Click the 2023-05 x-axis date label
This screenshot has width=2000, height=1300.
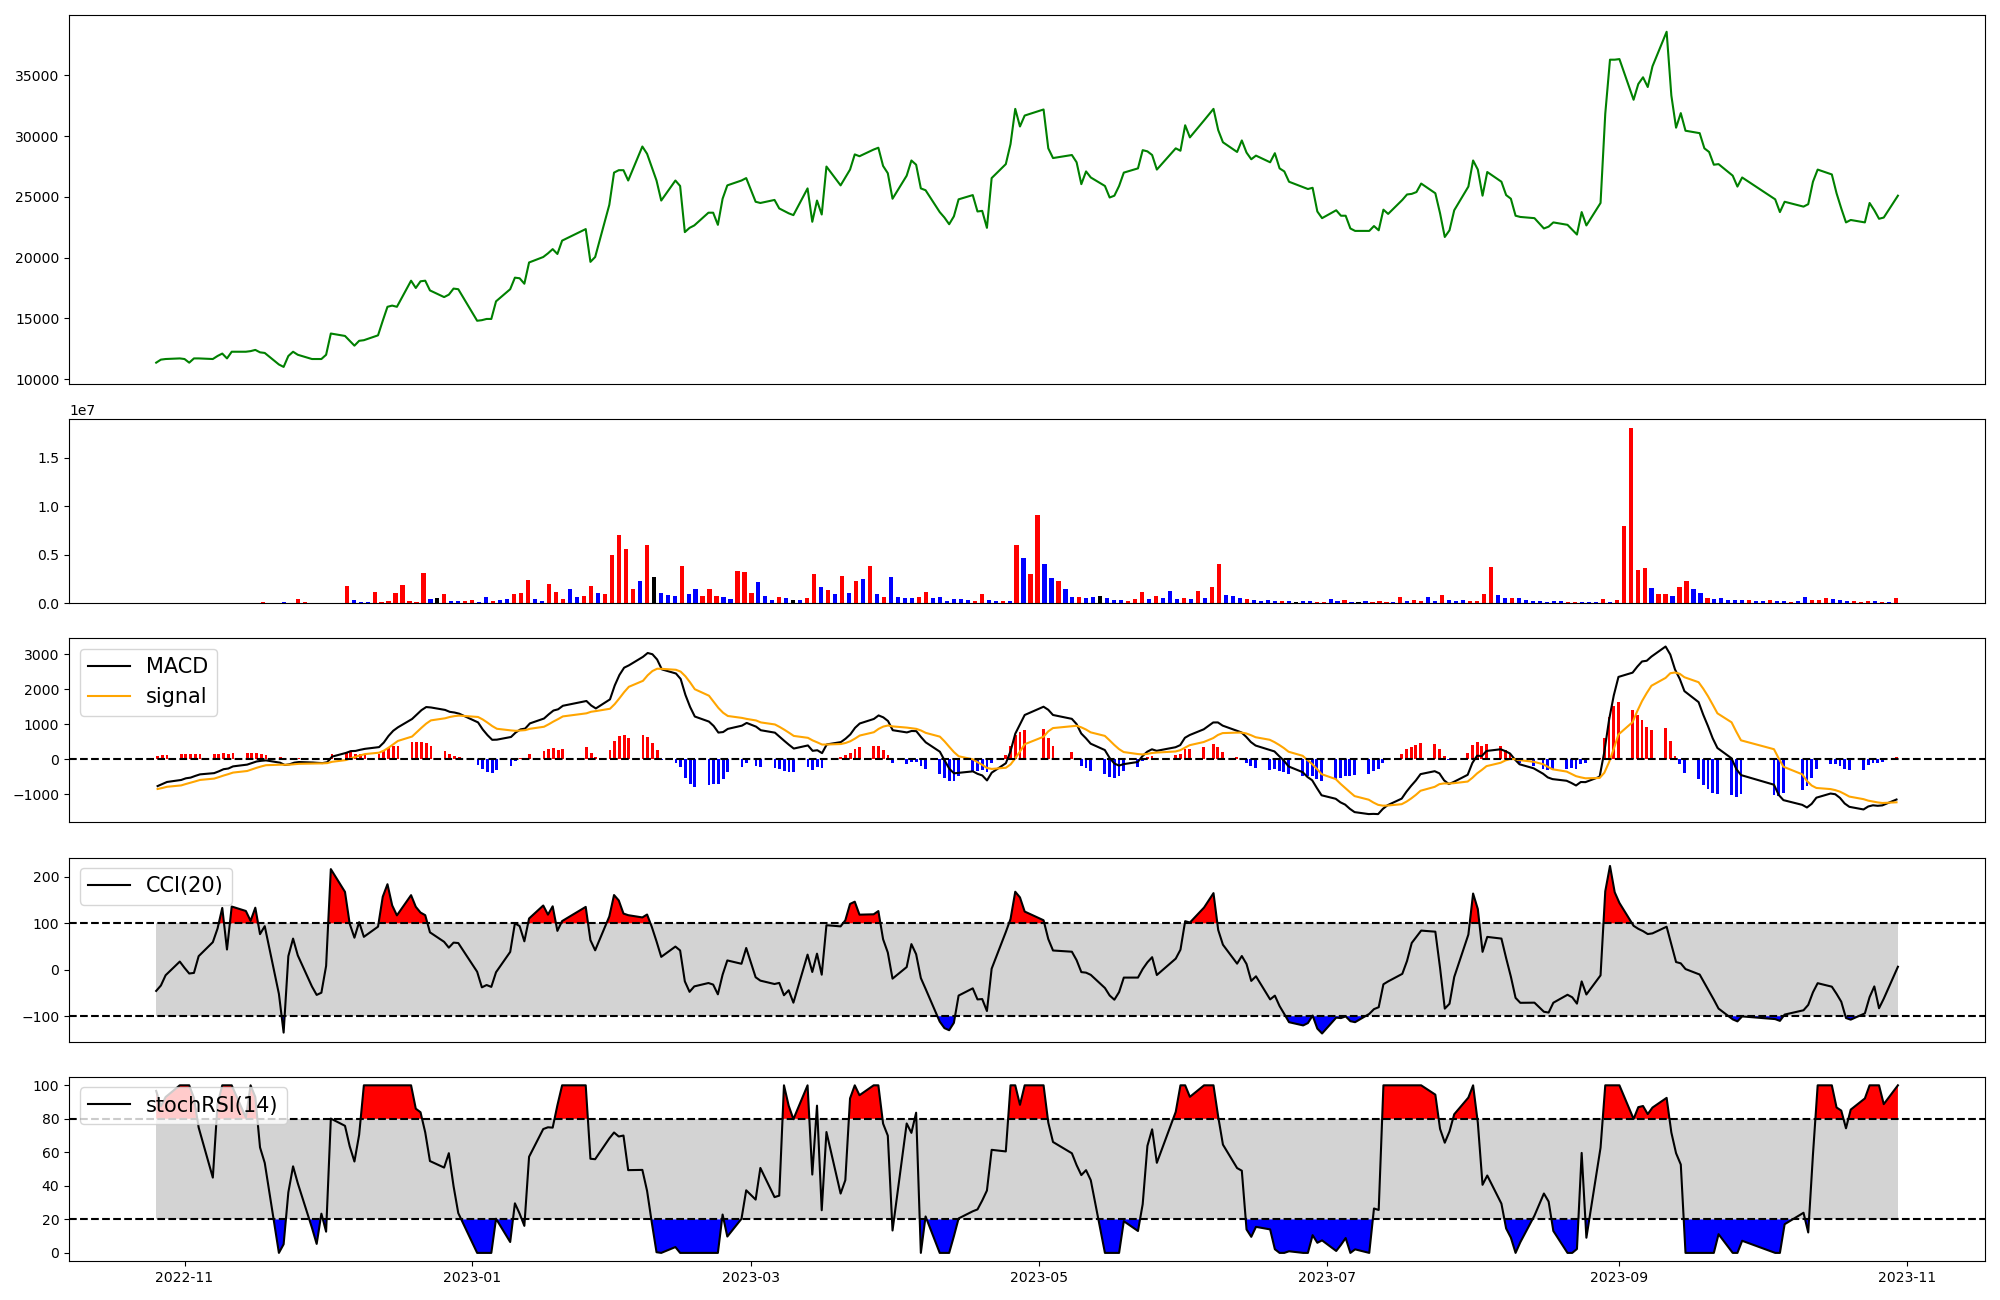pos(1039,1277)
